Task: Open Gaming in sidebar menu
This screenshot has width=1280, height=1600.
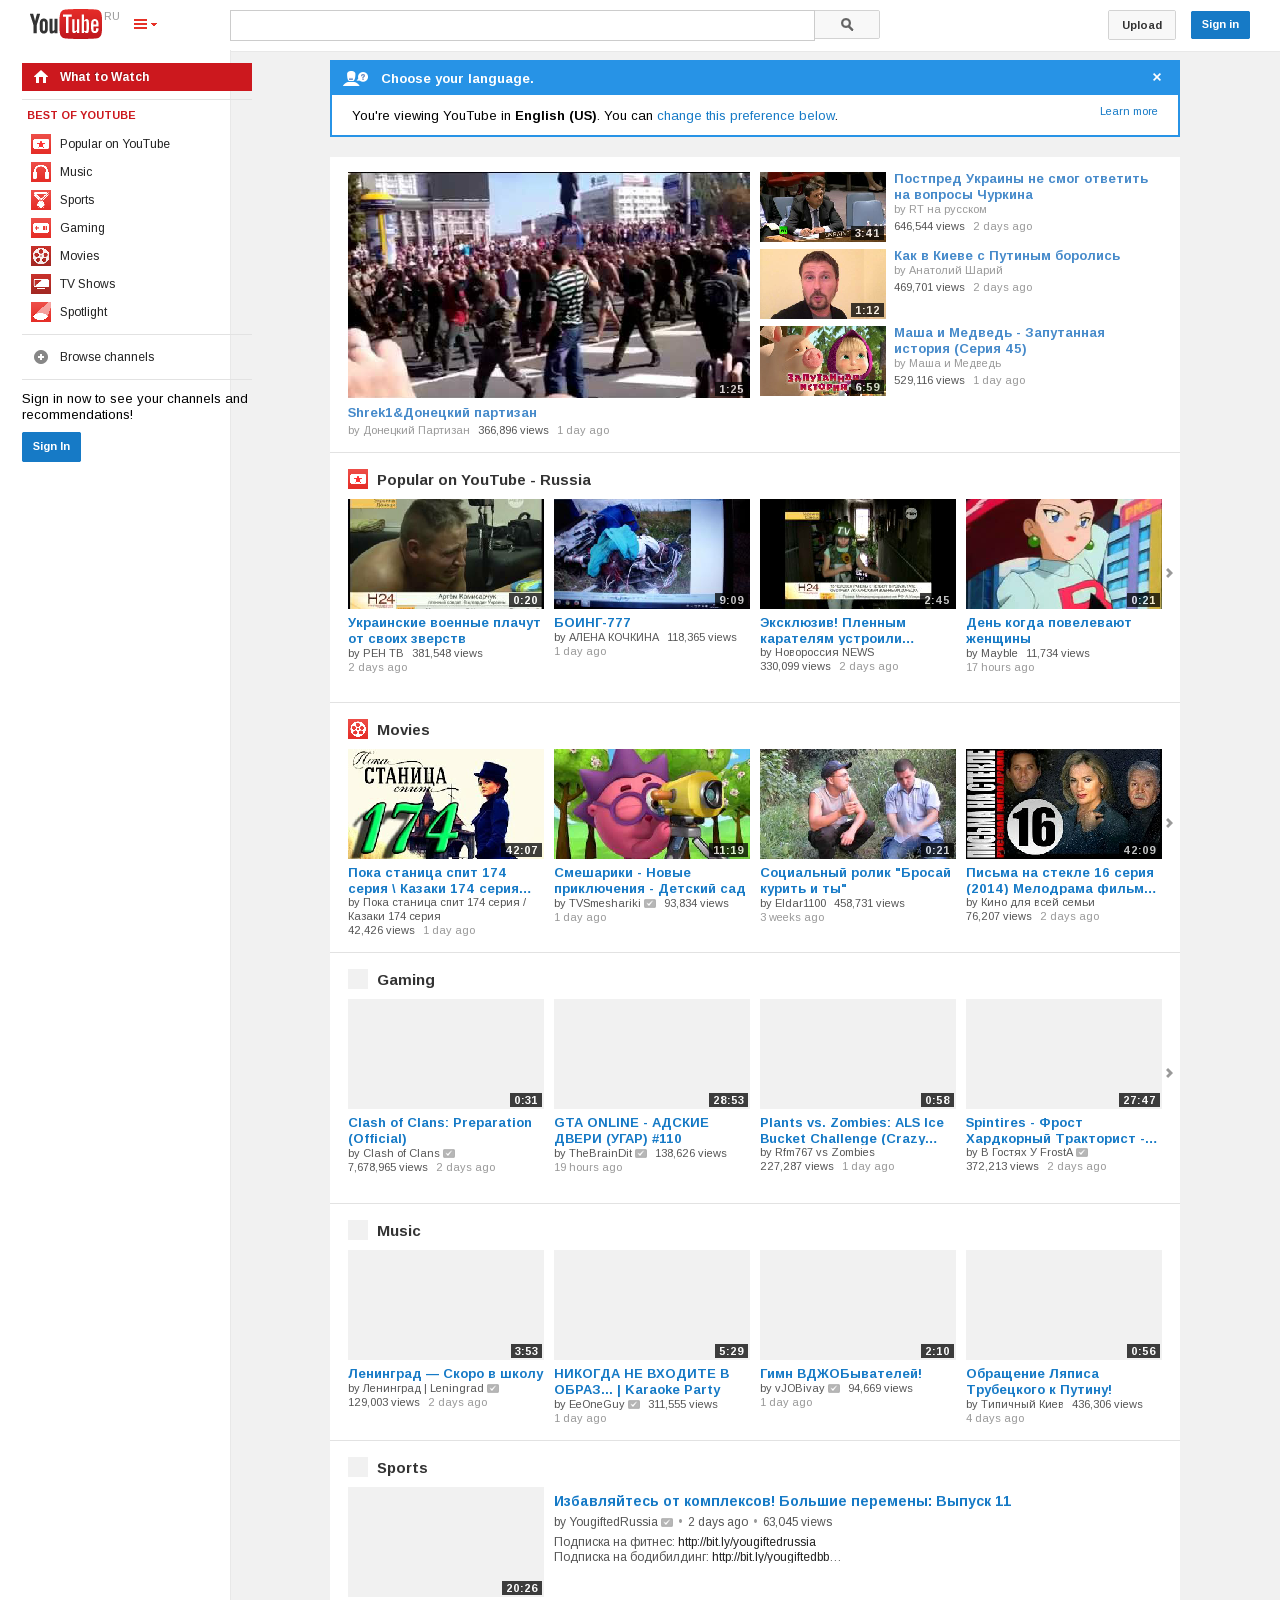Action: [x=82, y=228]
